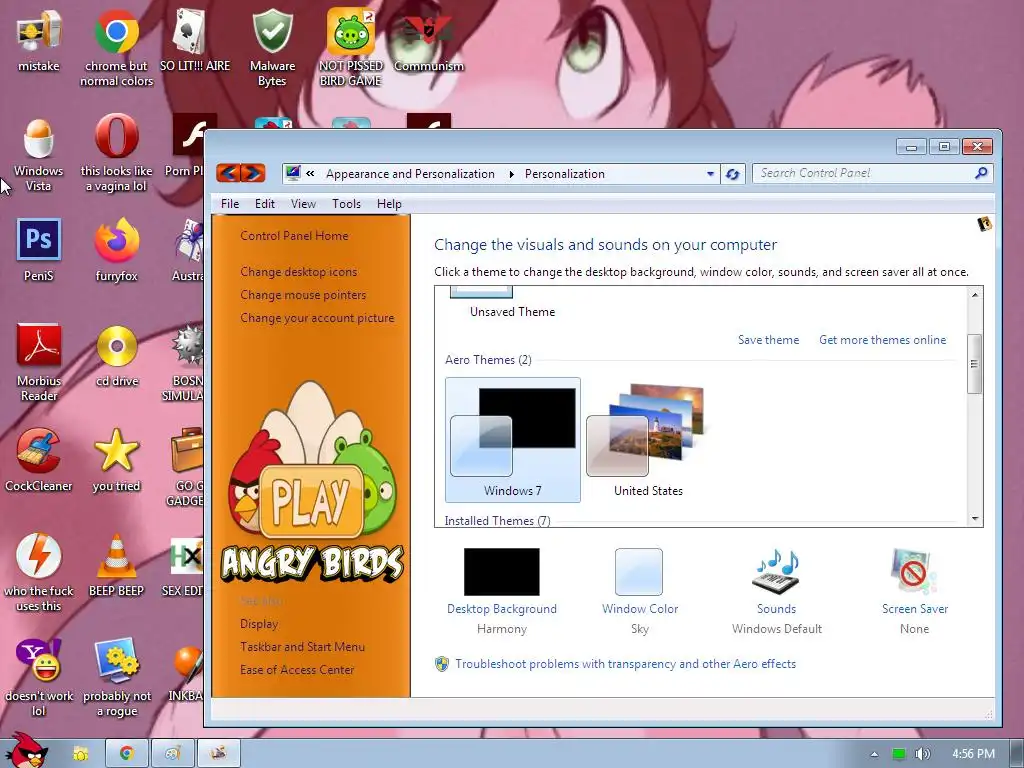
Task: Click the green tray status icon
Action: [x=899, y=754]
